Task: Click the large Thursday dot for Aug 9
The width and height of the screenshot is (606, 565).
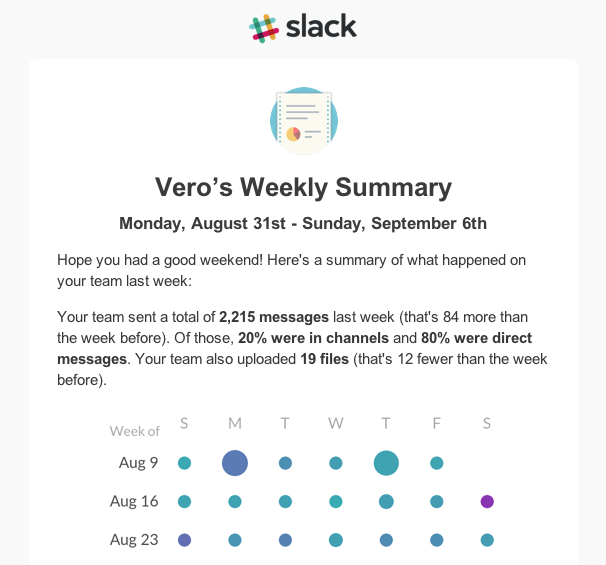Action: pos(386,463)
